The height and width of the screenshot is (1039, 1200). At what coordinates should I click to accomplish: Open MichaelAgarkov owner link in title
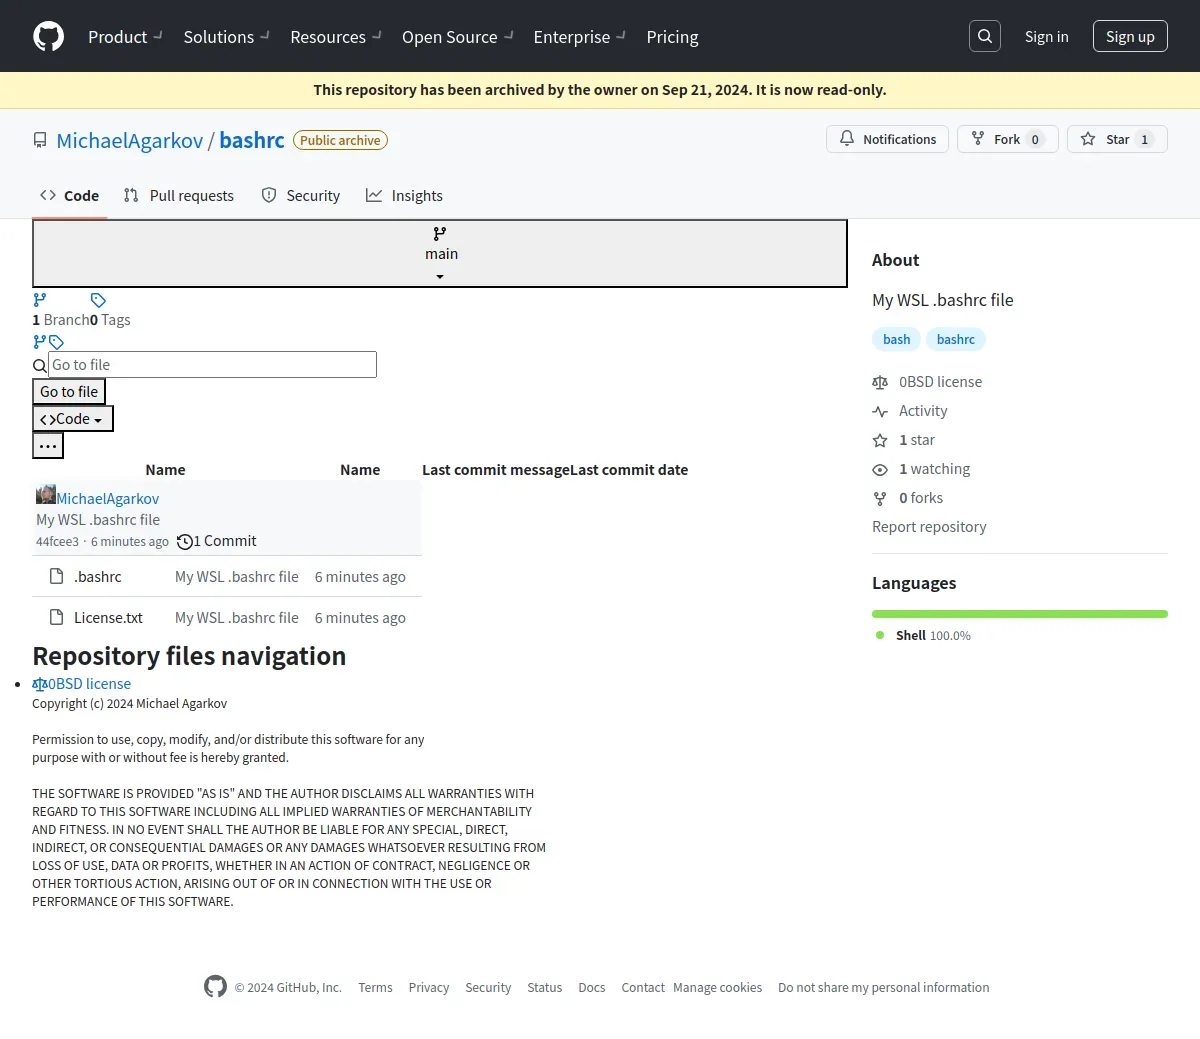(130, 141)
